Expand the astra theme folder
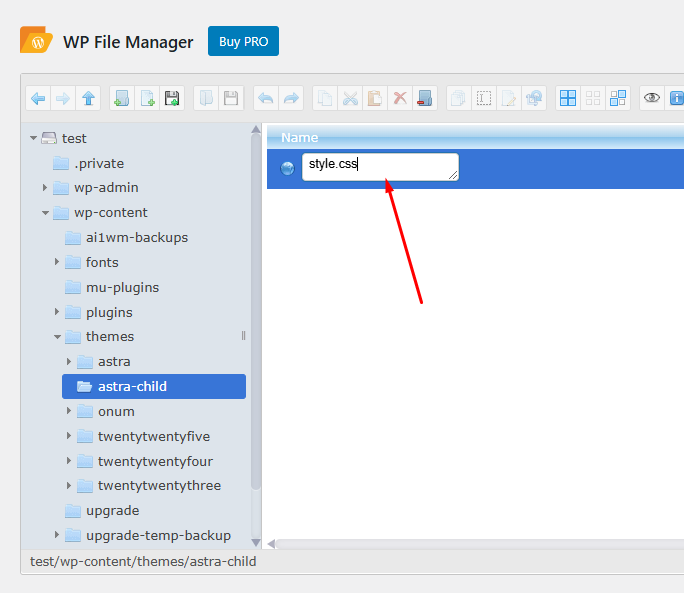684x593 pixels. click(69, 361)
